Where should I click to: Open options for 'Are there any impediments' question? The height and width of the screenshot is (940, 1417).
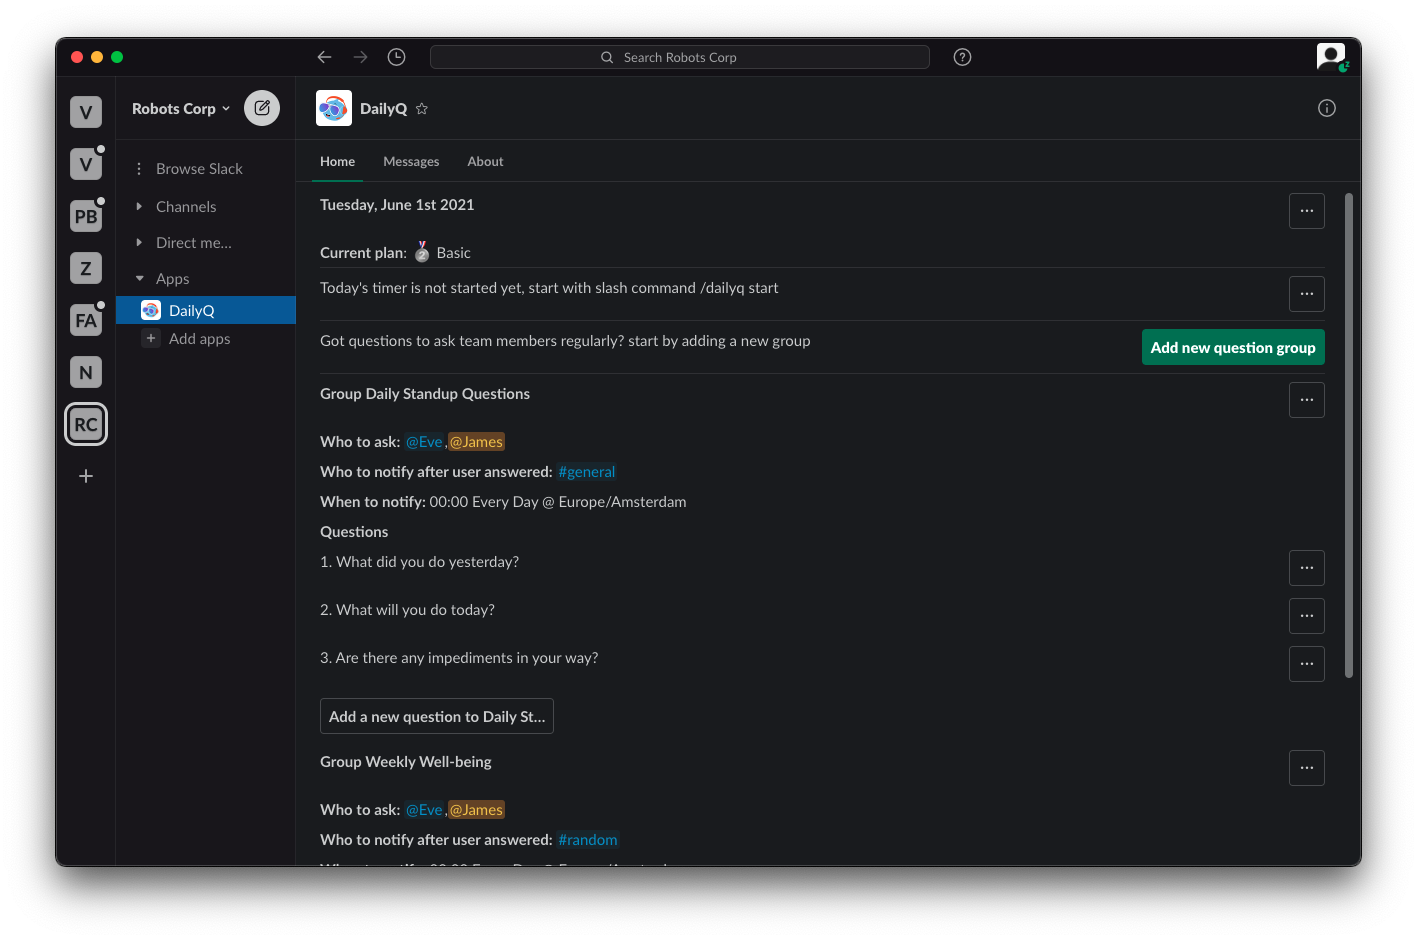coord(1307,664)
